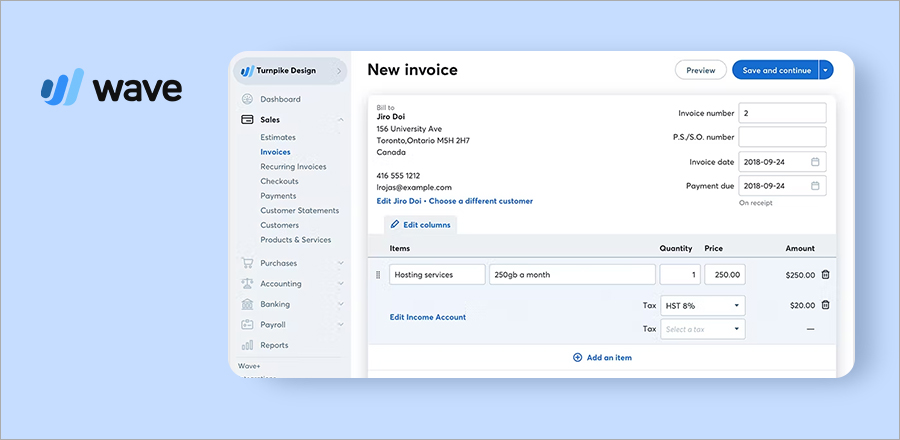Click the Hosting services item name field
Screen dimensions: 900x440
pos(437,275)
